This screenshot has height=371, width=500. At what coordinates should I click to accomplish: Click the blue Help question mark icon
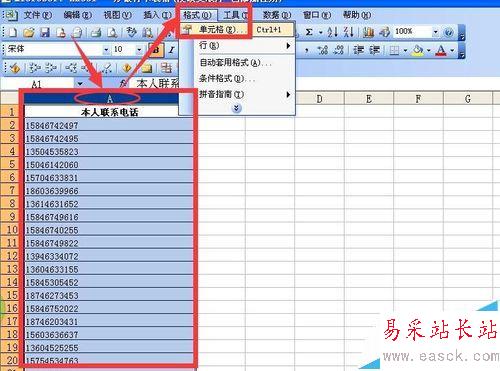coord(449,32)
